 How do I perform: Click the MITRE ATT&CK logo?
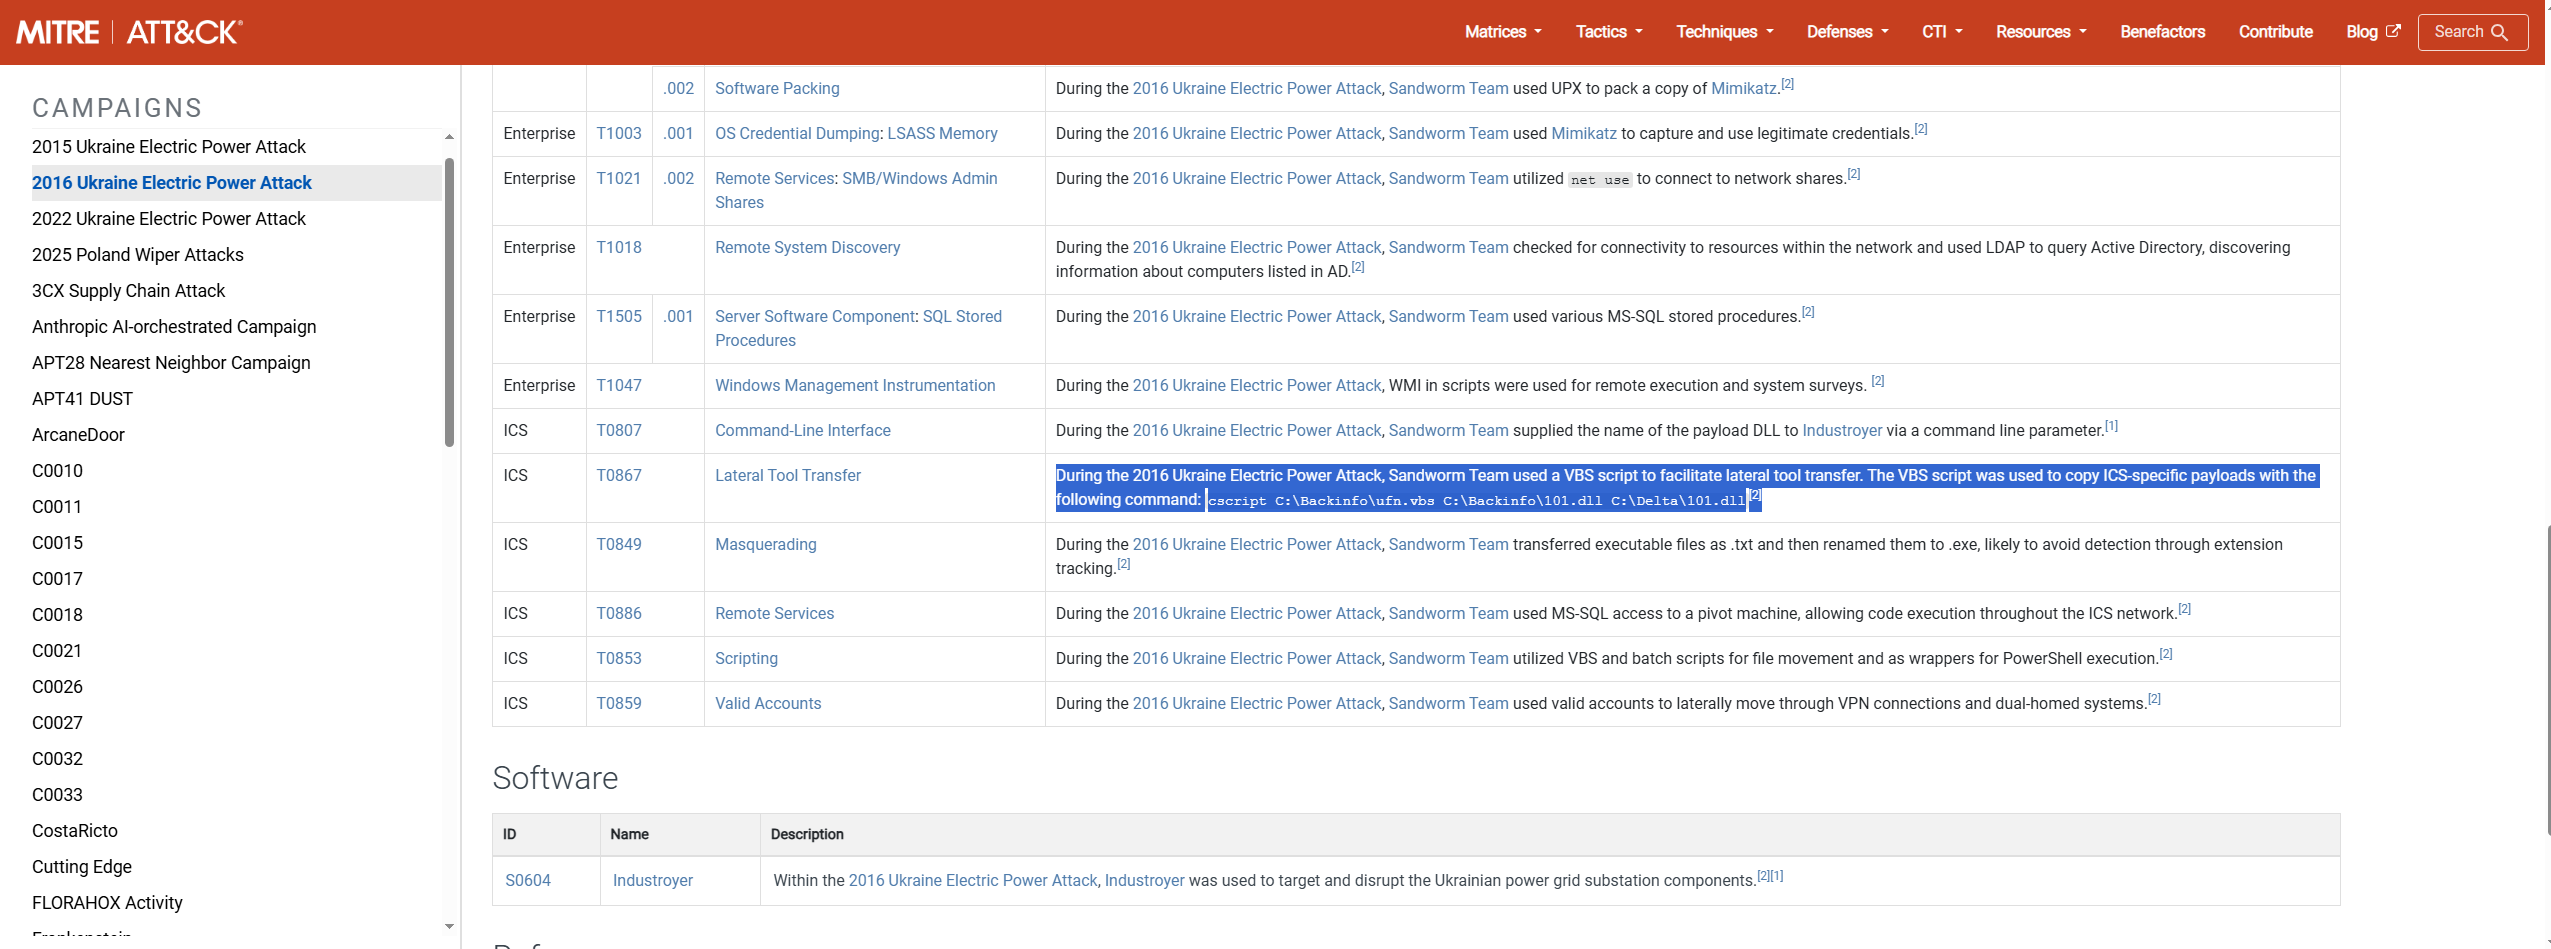tap(129, 32)
